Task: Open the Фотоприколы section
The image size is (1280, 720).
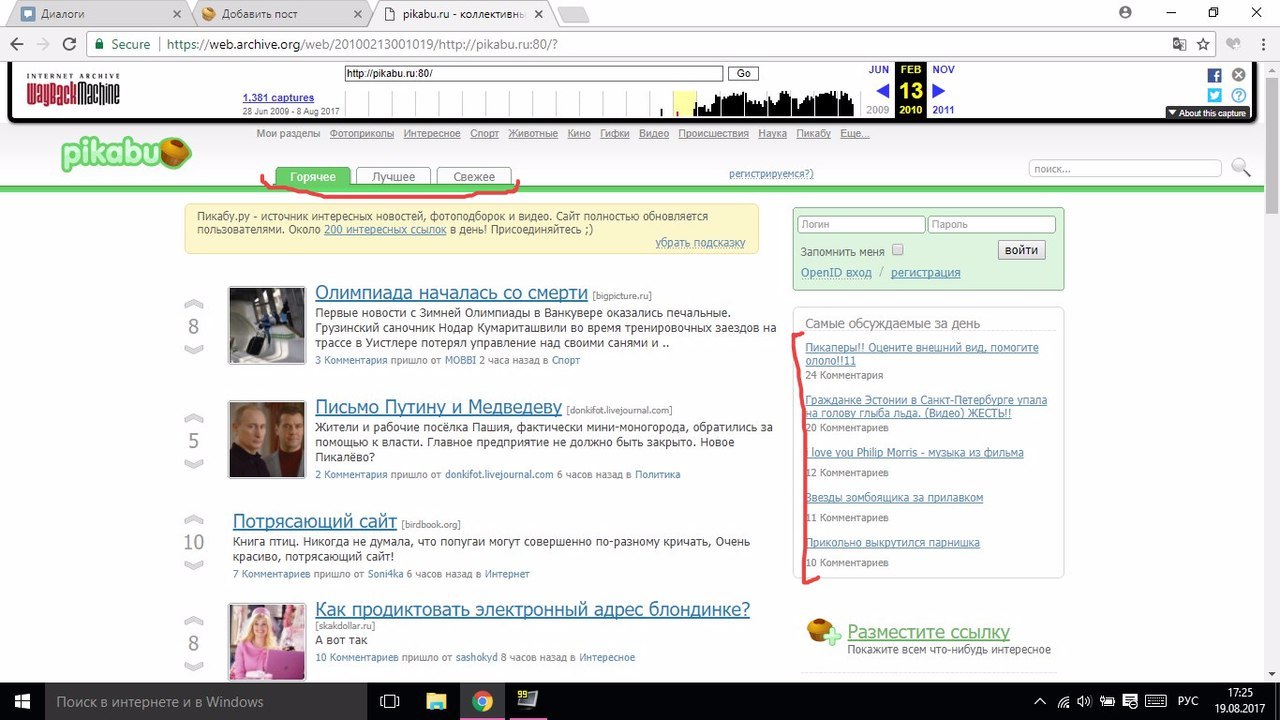Action: [x=361, y=133]
